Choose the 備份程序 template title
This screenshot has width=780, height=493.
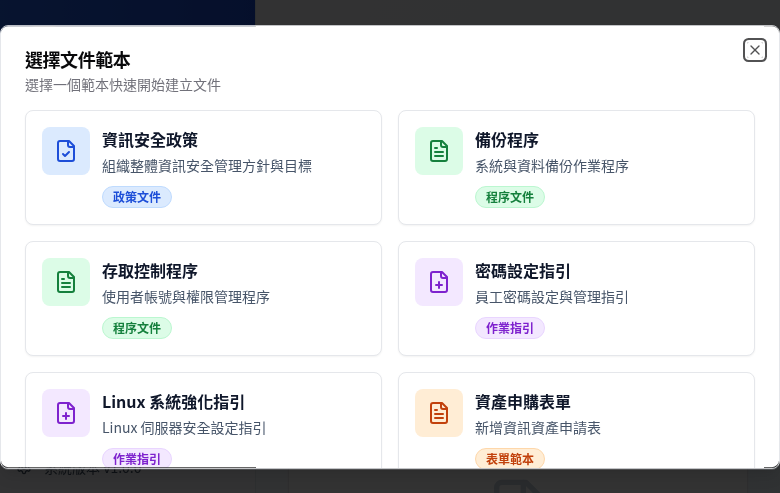pos(507,140)
